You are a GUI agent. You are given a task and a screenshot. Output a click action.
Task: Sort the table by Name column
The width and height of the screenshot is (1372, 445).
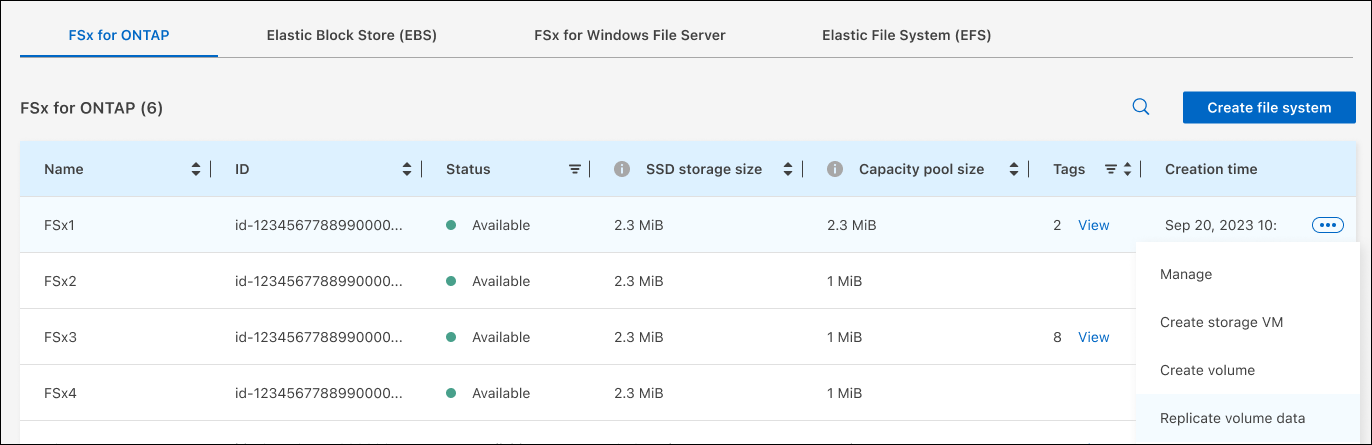[x=195, y=169]
